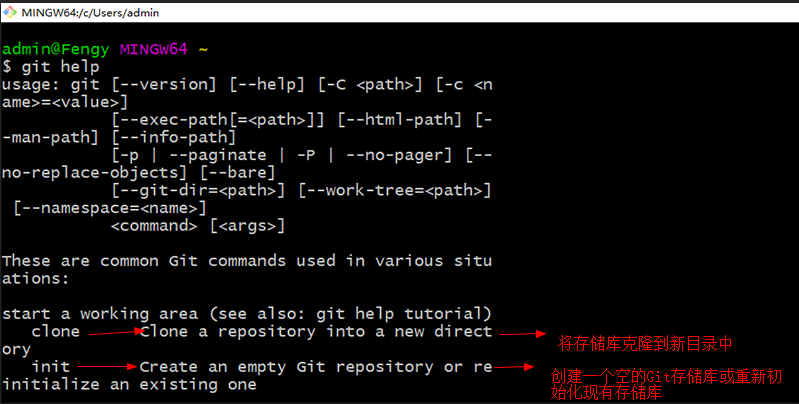This screenshot has width=799, height=404.
Task: Click the '[--git-dir=<path>]' option
Action: point(198,191)
